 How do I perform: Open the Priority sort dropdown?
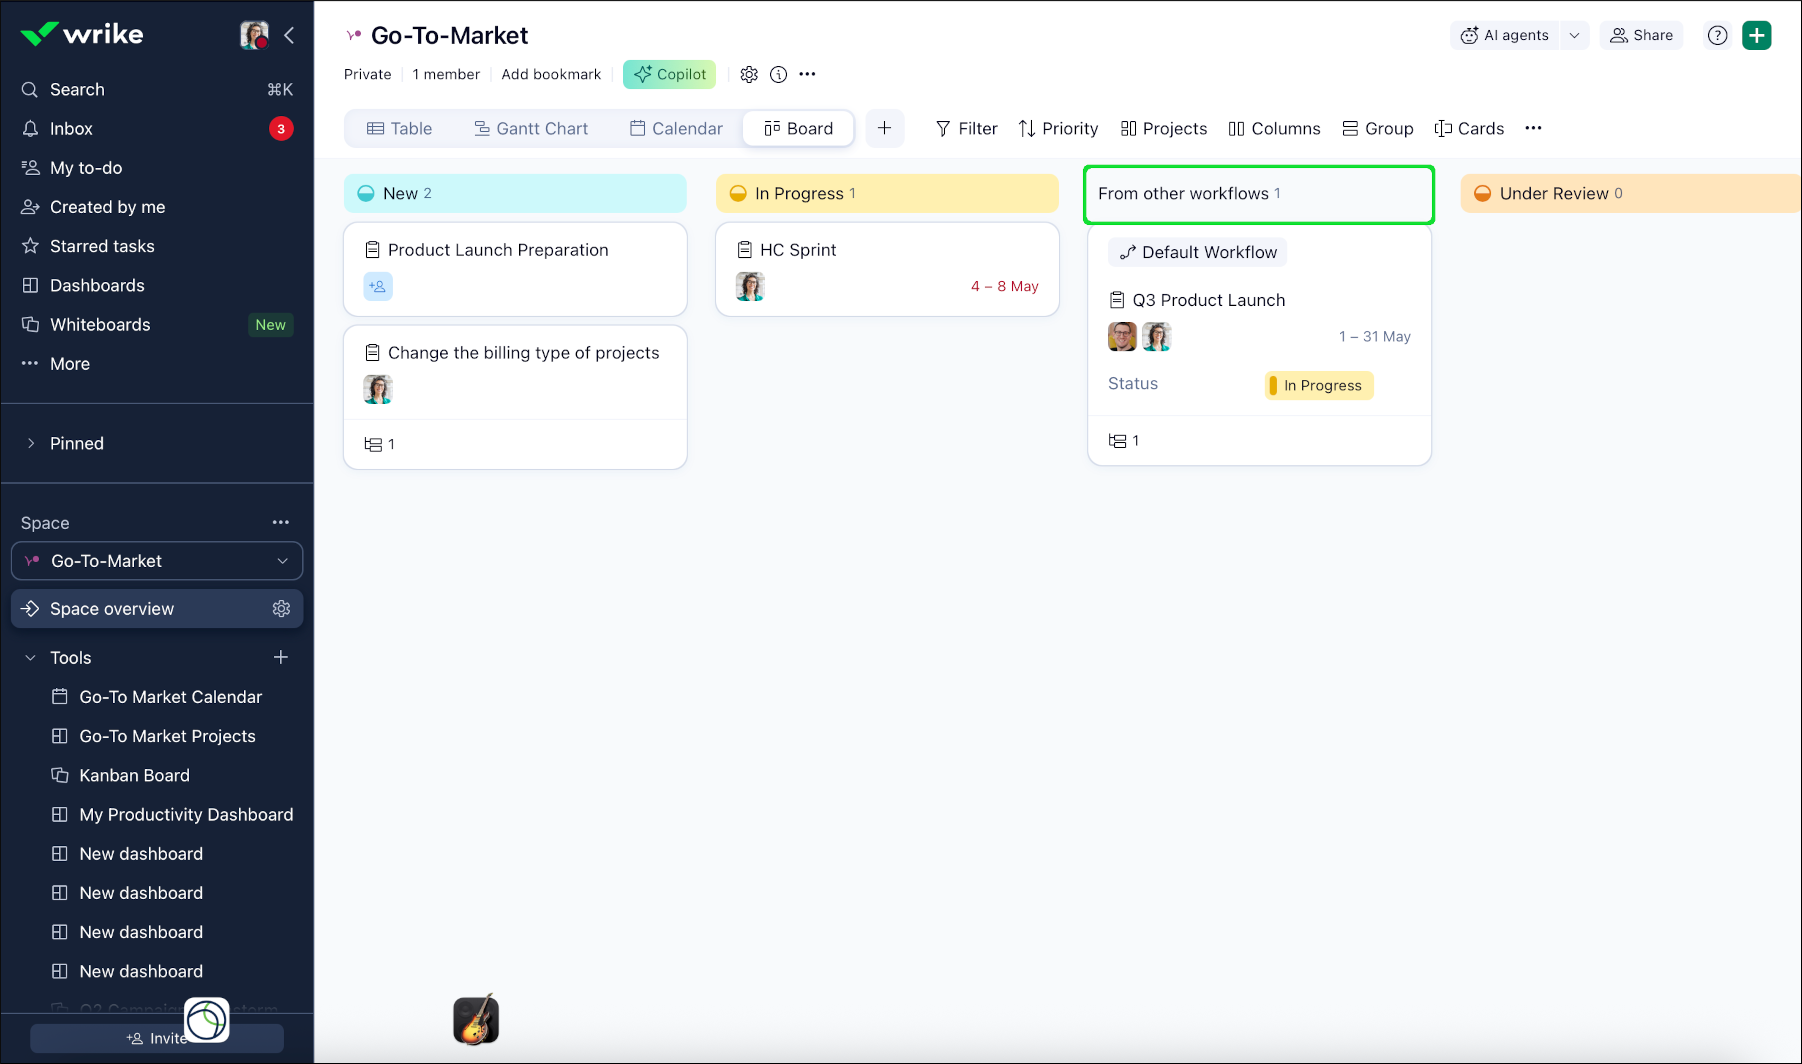click(1058, 128)
